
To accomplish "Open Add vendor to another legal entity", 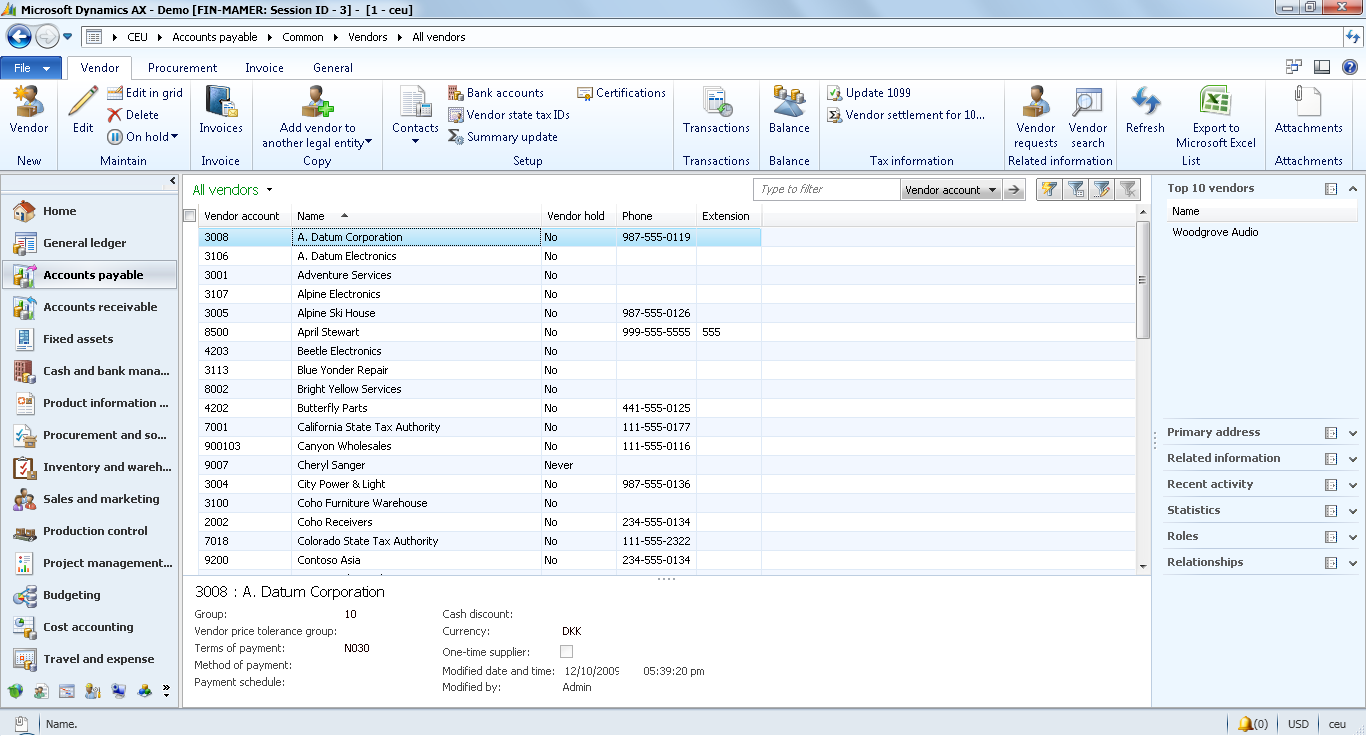I will tap(317, 117).
